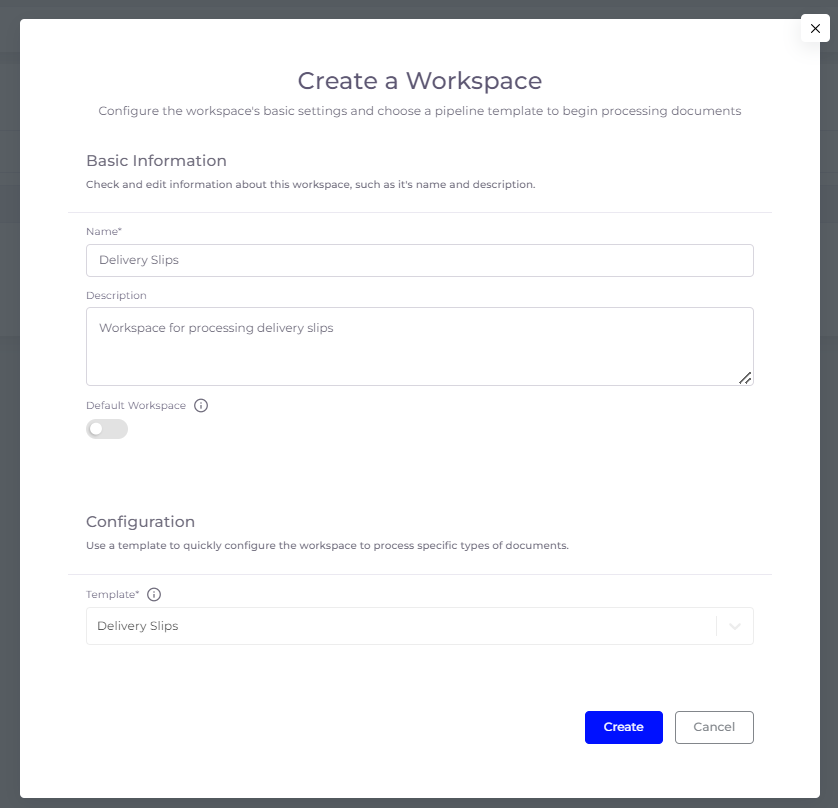Click the Description textarea resize handle
838x808 pixels.
coord(745,378)
